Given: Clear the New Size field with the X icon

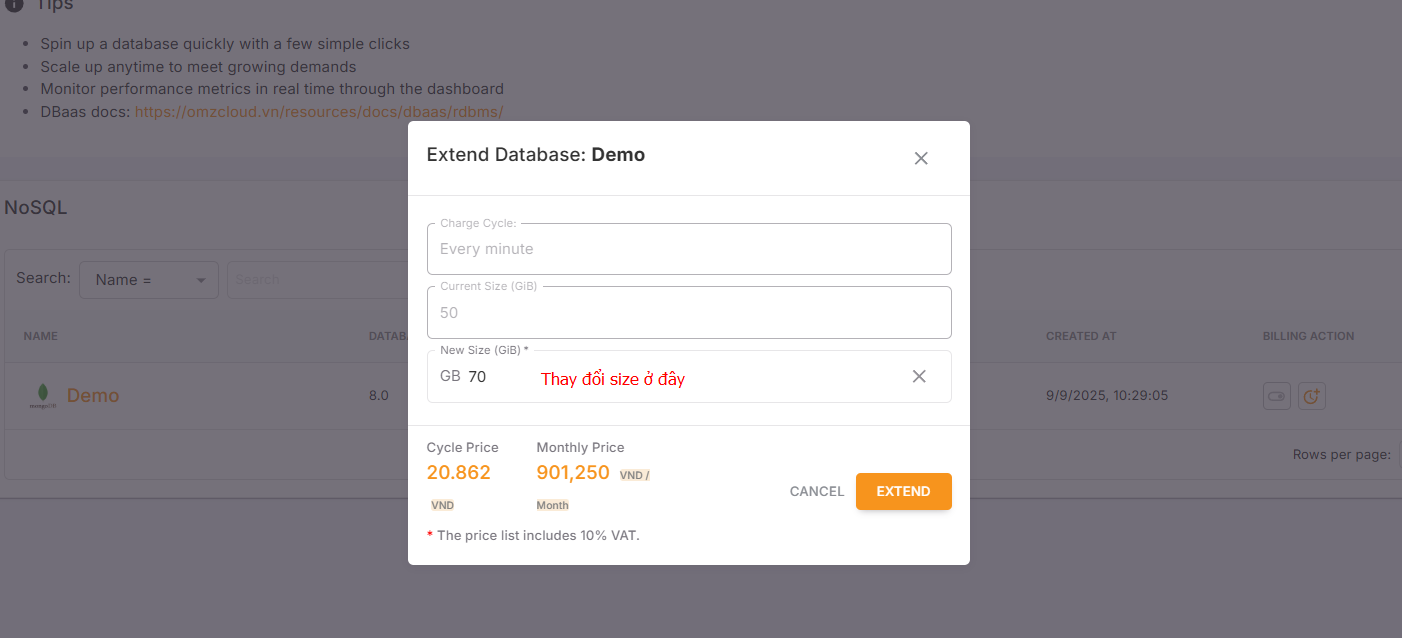Looking at the screenshot, I should coord(919,376).
